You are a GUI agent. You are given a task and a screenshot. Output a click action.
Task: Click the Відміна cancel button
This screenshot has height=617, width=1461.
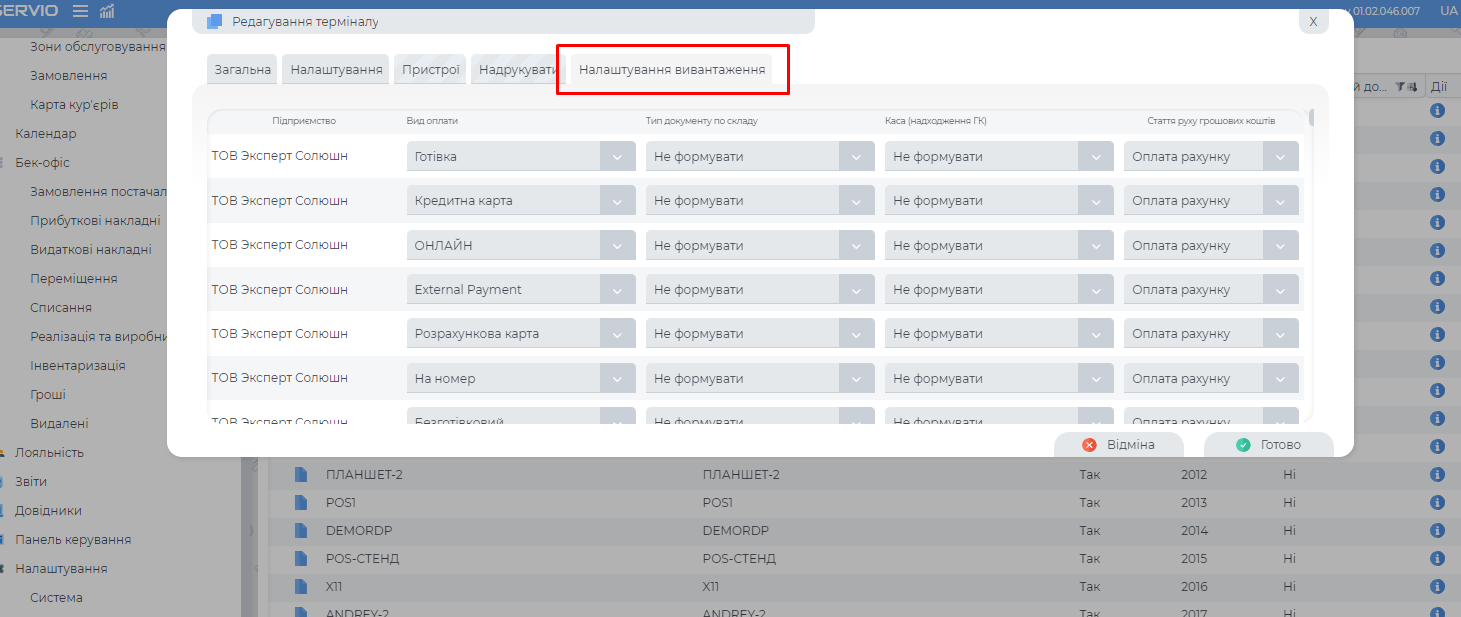pos(1119,445)
